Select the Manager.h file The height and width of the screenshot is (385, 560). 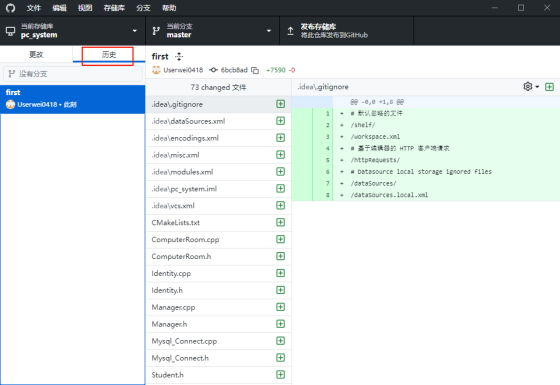[218, 324]
